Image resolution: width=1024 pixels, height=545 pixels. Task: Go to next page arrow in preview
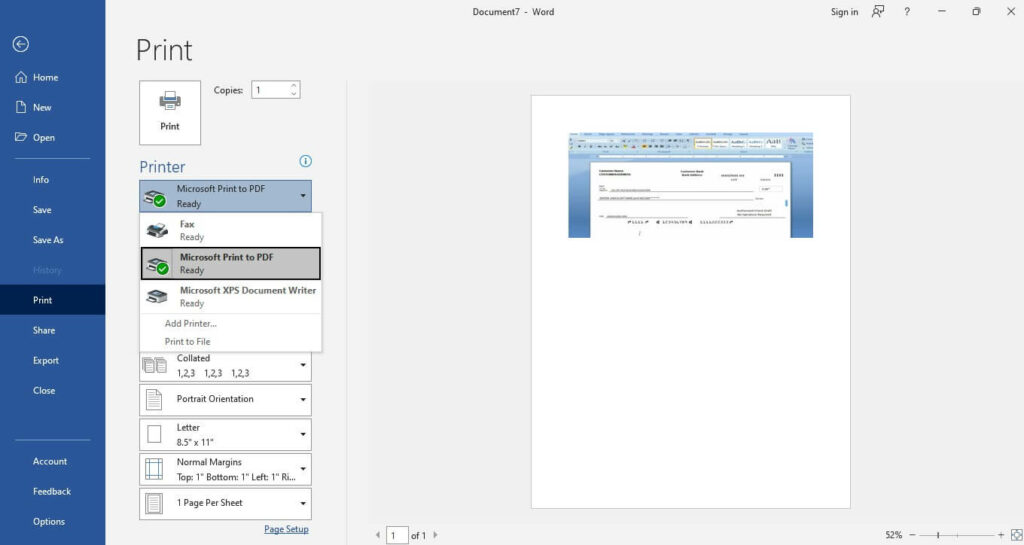point(436,535)
